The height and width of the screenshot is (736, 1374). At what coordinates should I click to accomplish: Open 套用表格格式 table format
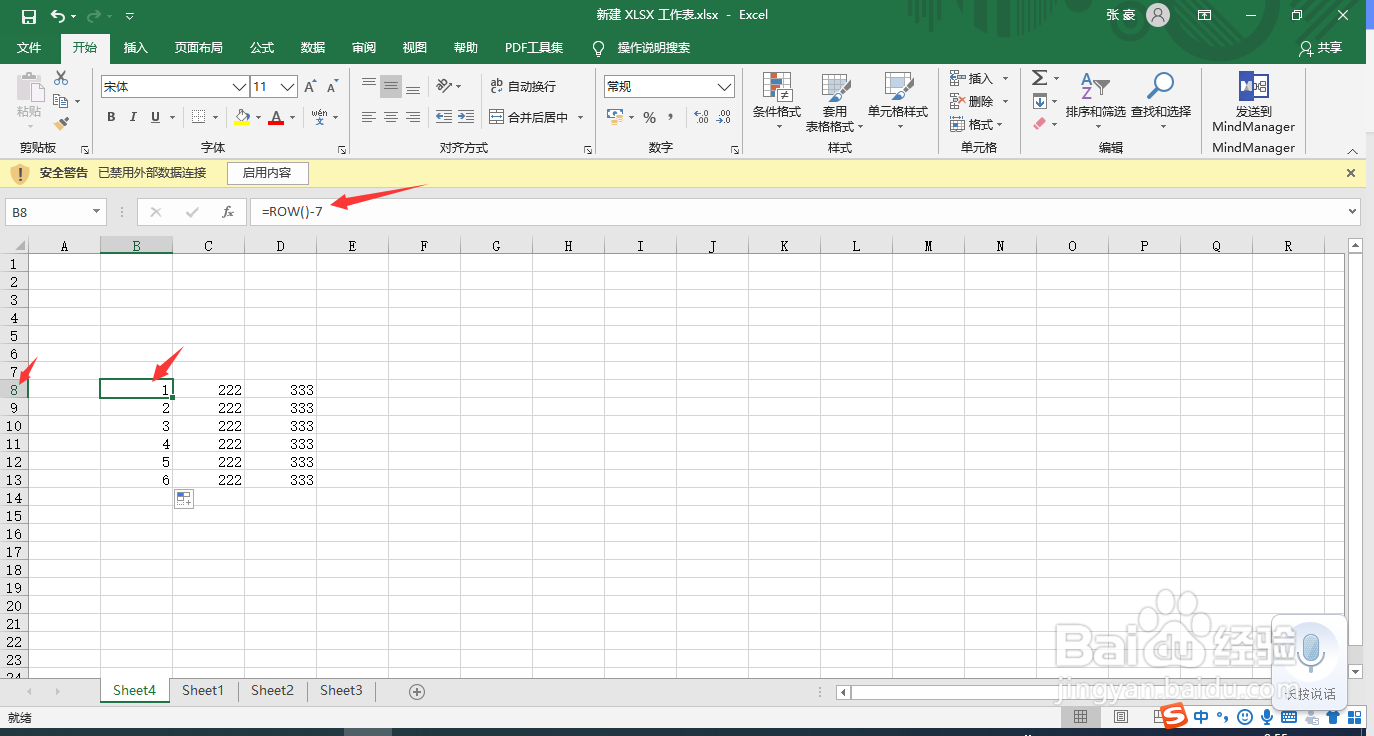tap(835, 102)
